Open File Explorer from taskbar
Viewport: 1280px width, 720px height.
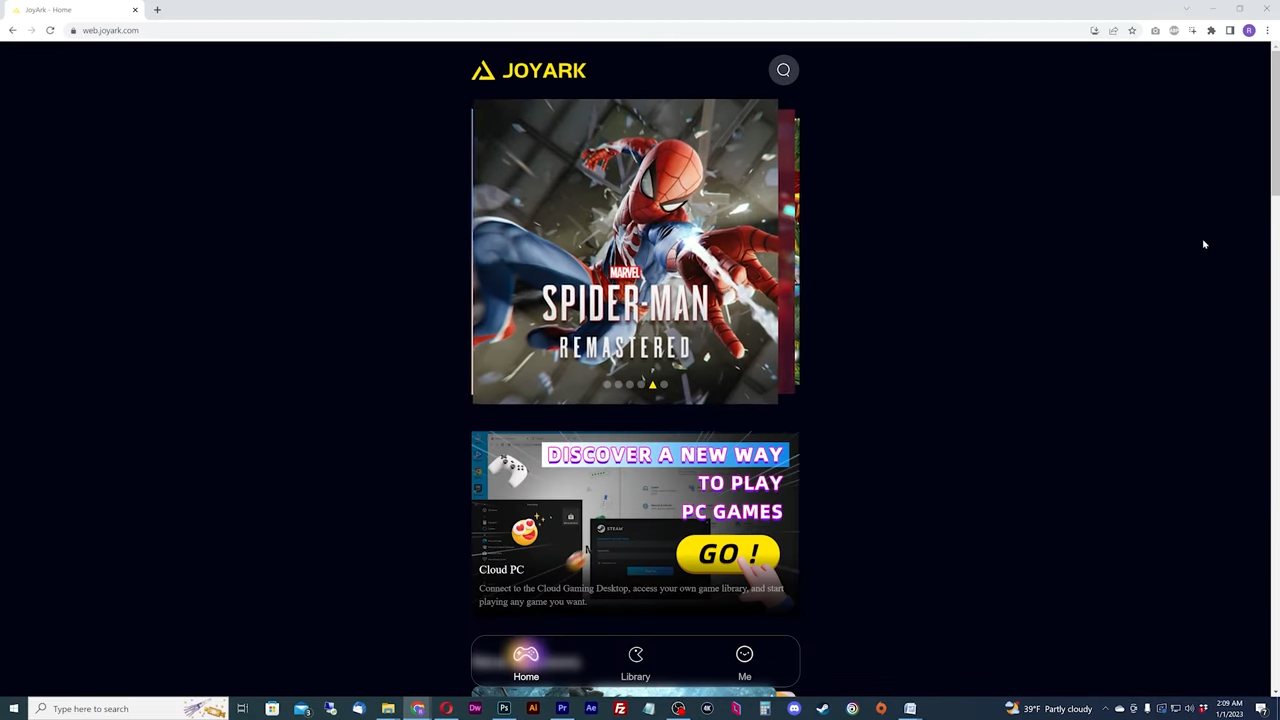tap(388, 709)
